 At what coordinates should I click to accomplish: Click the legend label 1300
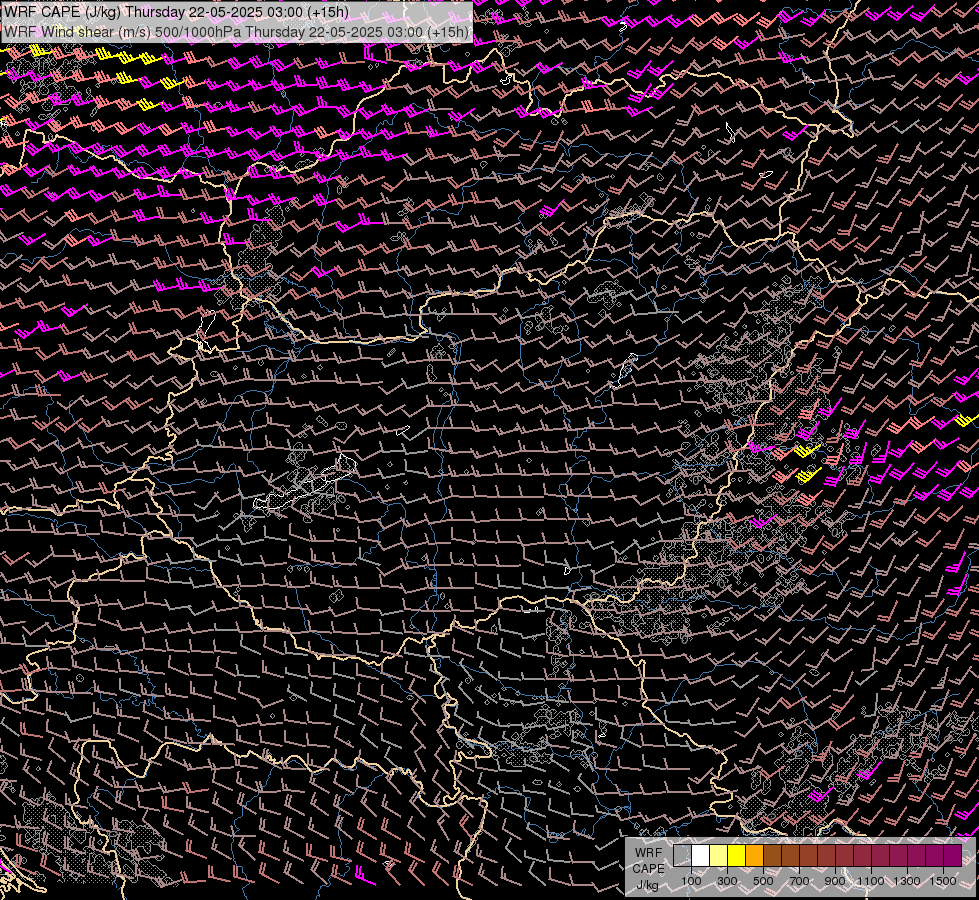point(907,881)
